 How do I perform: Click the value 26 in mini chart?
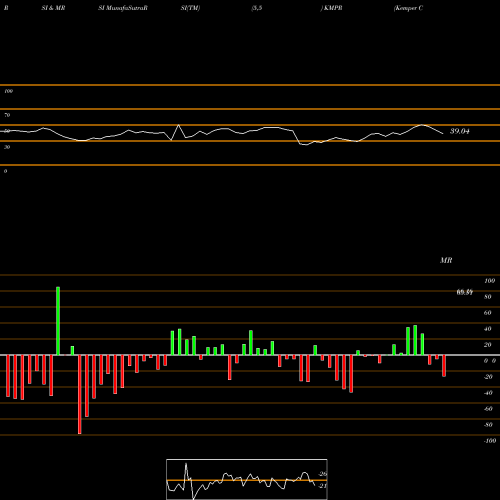click(x=323, y=474)
